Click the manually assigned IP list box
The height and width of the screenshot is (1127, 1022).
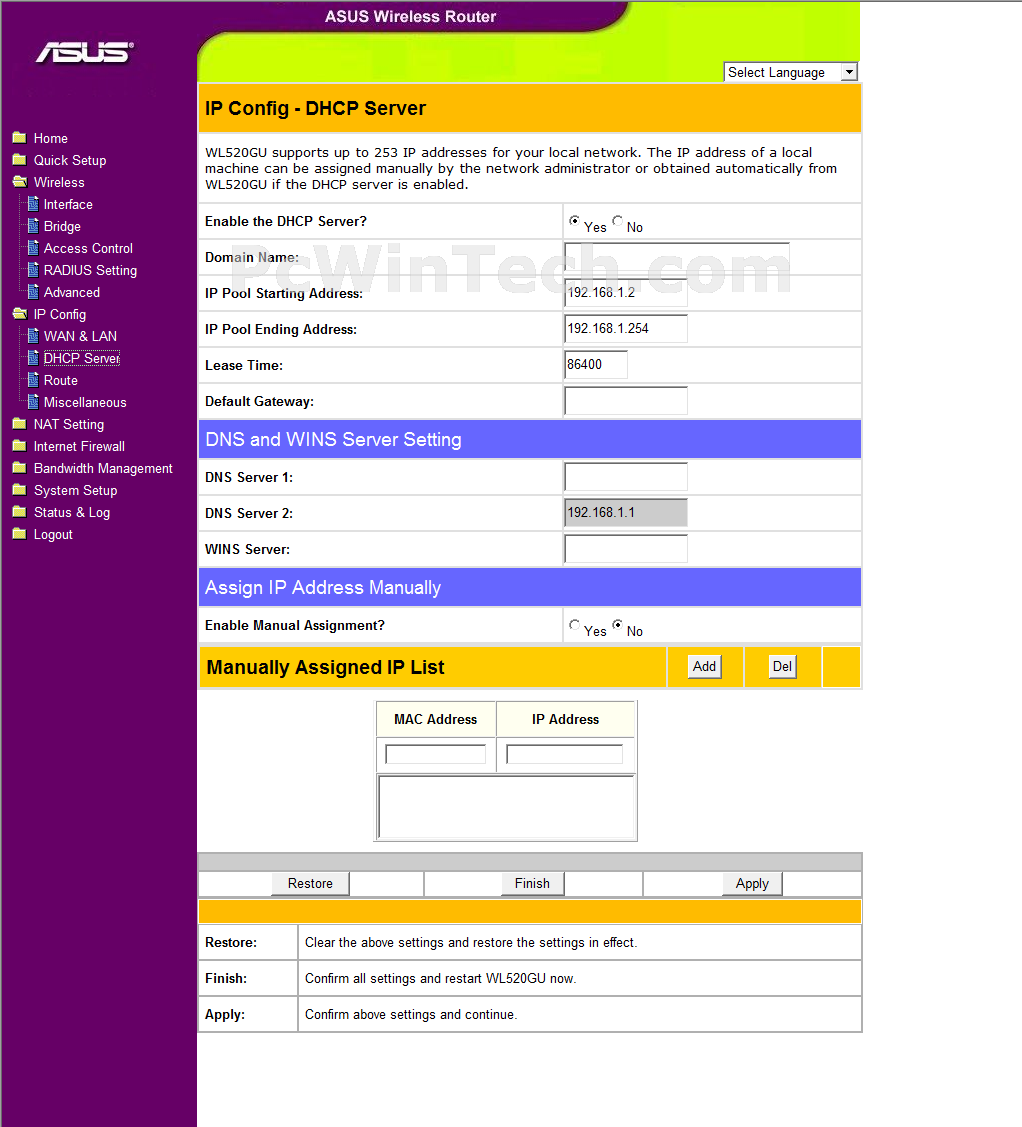pos(506,806)
